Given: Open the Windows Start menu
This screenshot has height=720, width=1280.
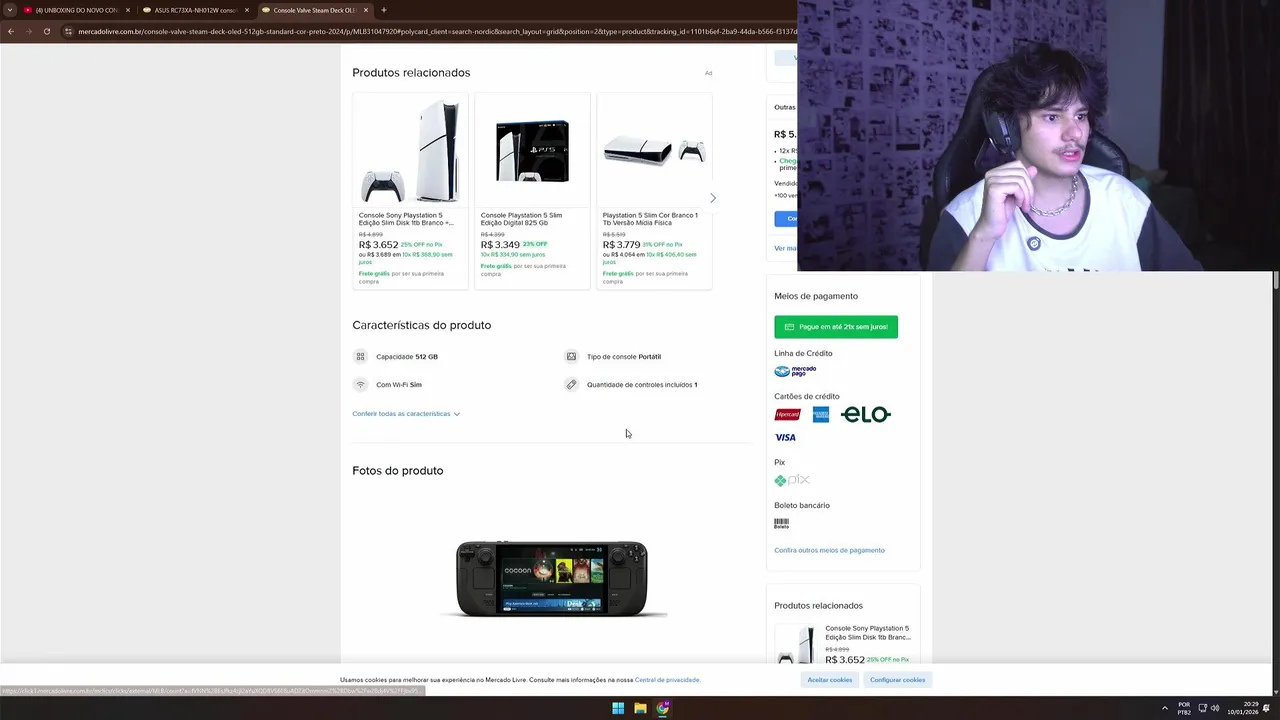Looking at the screenshot, I should 618,709.
